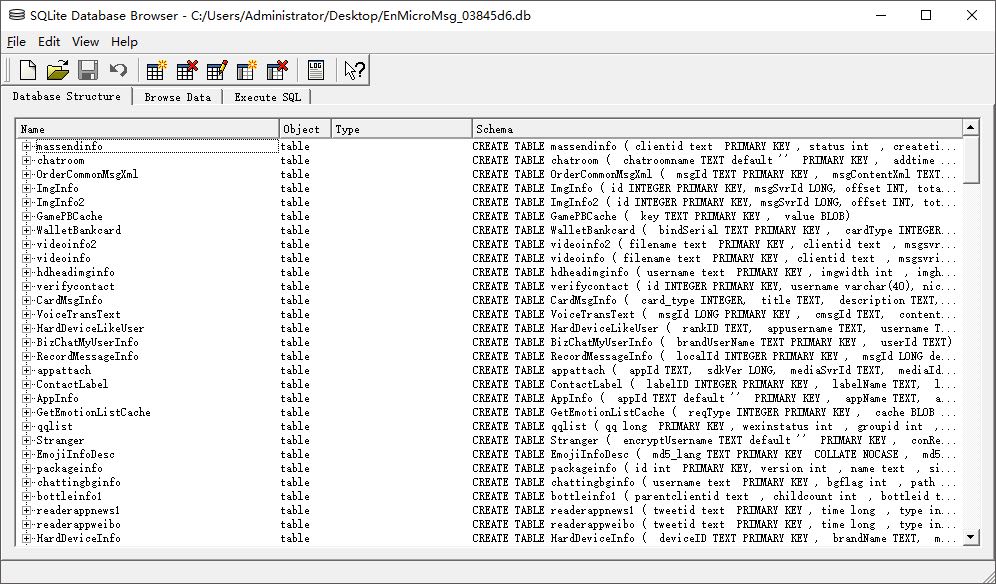
Task: Switch to the Execute SQL tab
Action: pos(267,97)
